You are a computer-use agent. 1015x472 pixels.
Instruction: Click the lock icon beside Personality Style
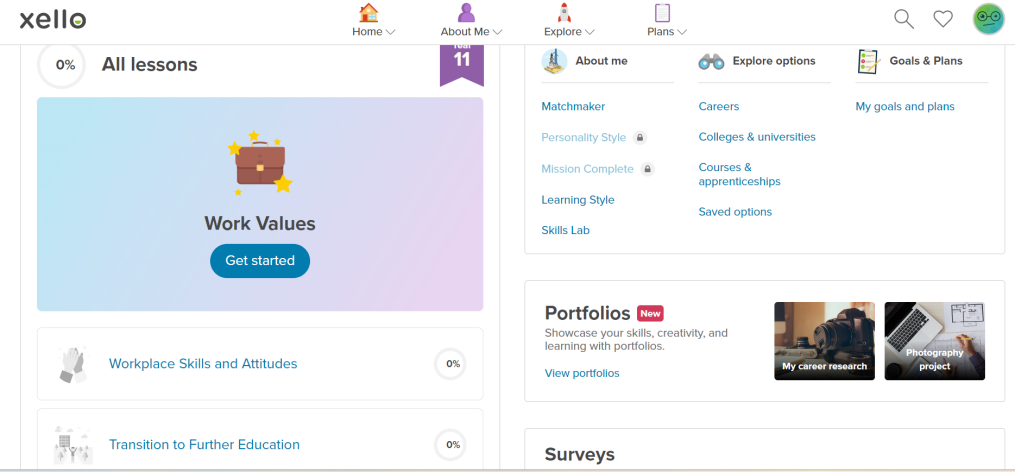640,137
